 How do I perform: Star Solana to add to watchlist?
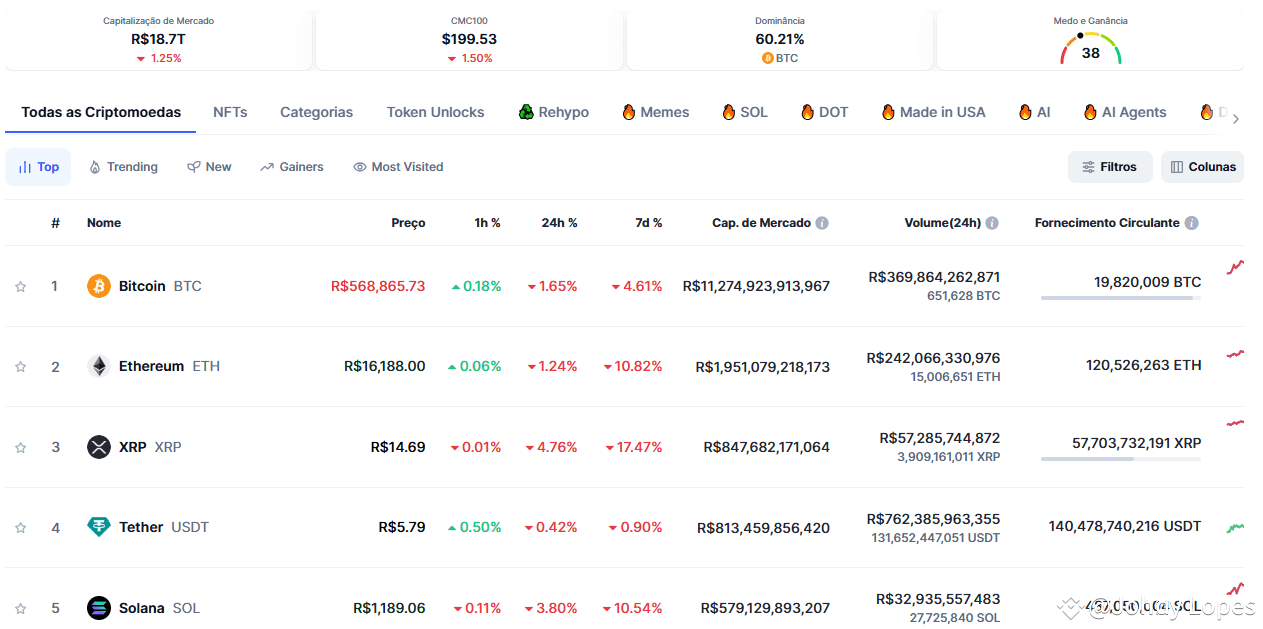[20, 608]
